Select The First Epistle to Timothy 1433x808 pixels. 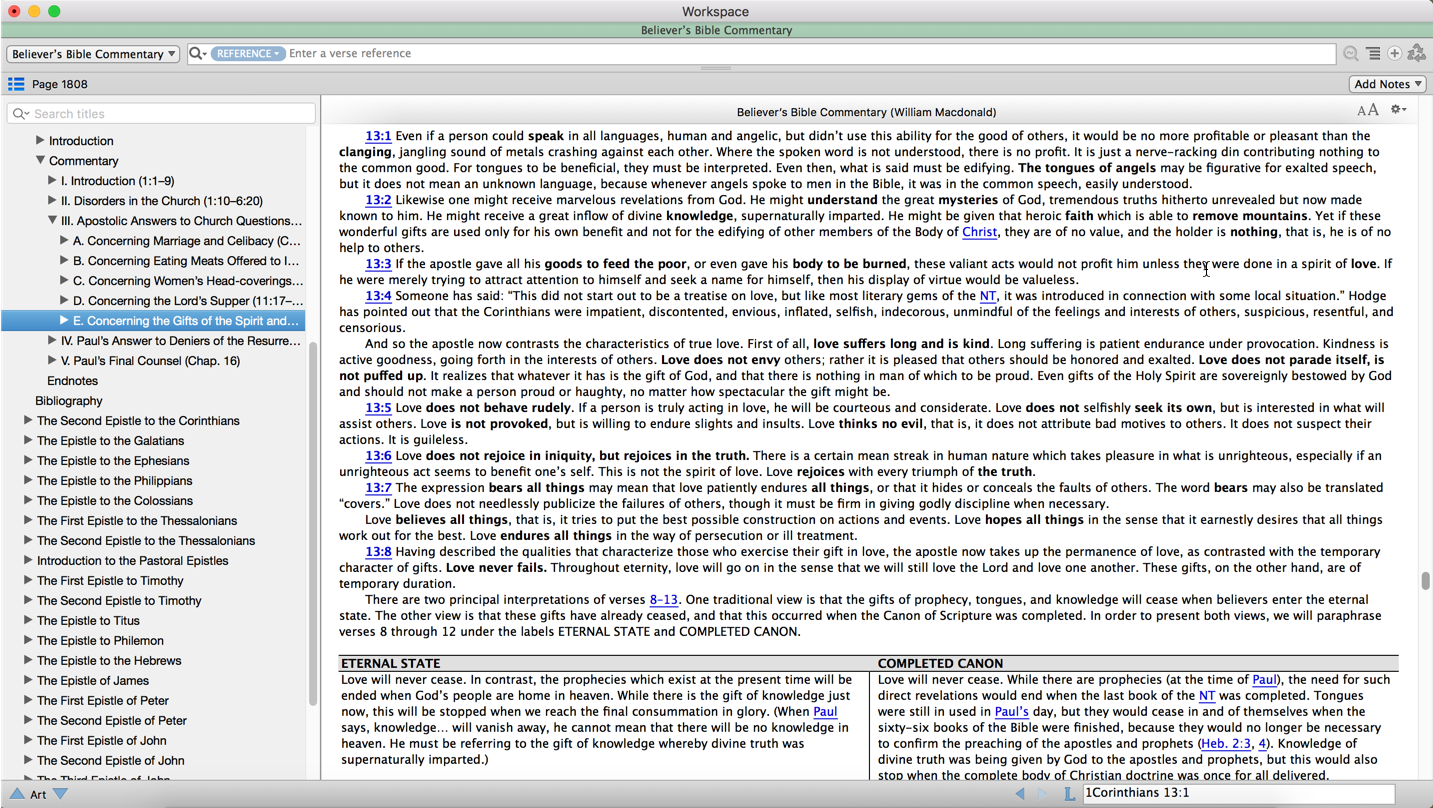click(110, 580)
